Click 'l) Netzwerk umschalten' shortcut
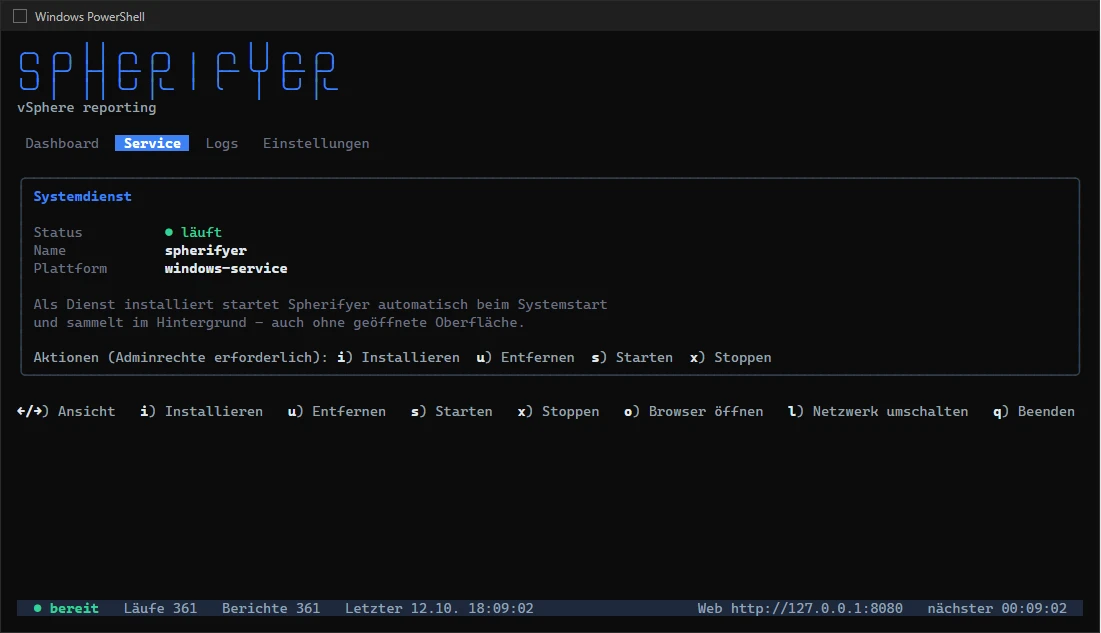This screenshot has width=1101, height=633. pos(878,411)
